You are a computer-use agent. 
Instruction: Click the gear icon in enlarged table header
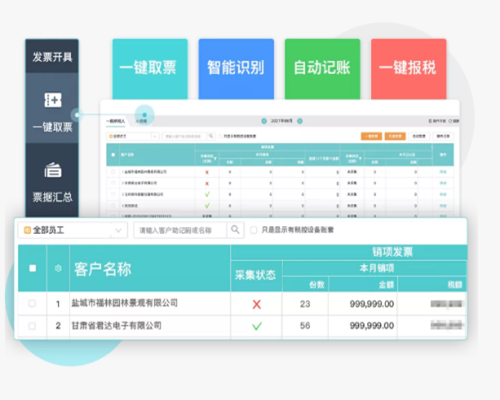[58, 268]
